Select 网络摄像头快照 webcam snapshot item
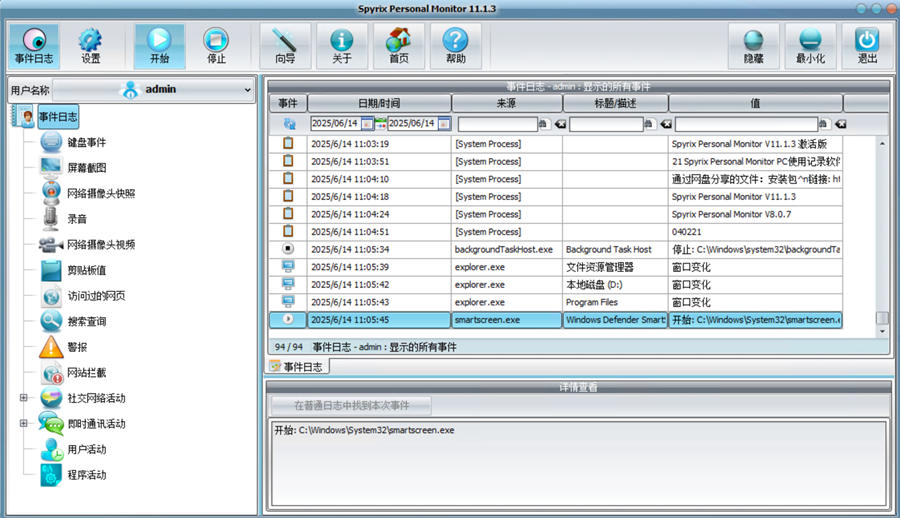The image size is (900, 518). pyautogui.click(x=101, y=193)
